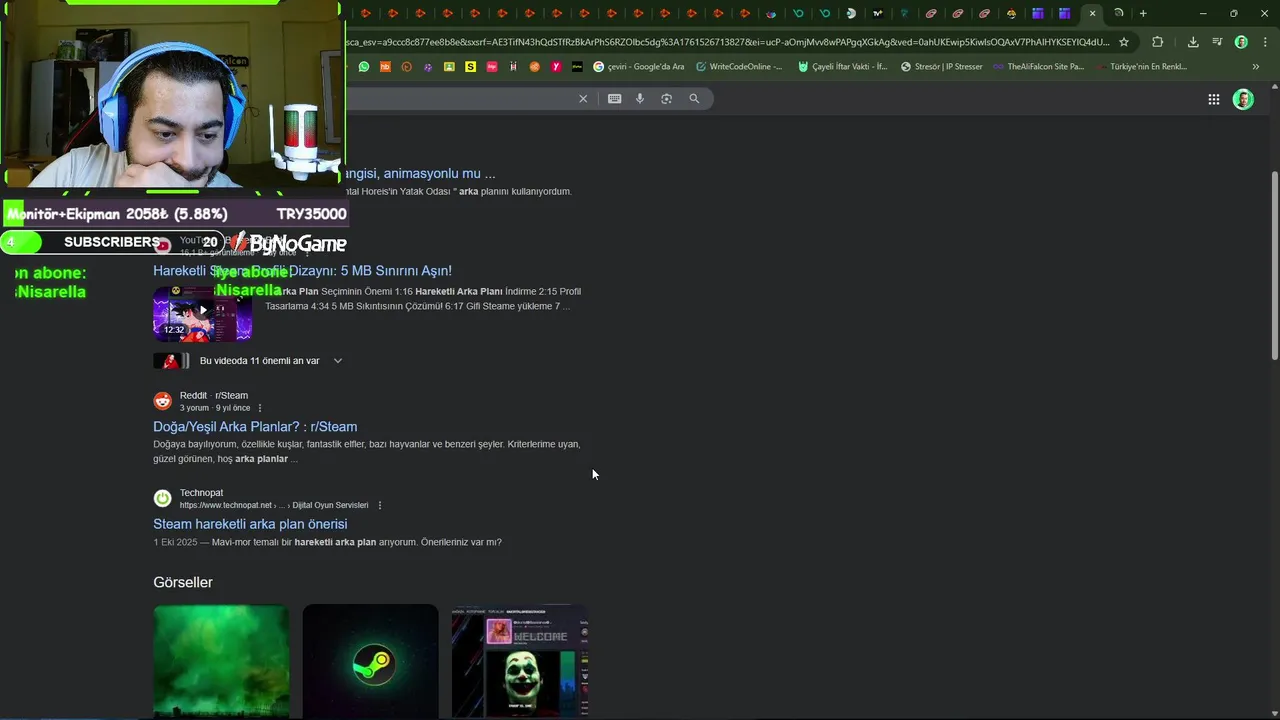
Task: Open the orange basketball bookmark icon
Action: coord(534,67)
